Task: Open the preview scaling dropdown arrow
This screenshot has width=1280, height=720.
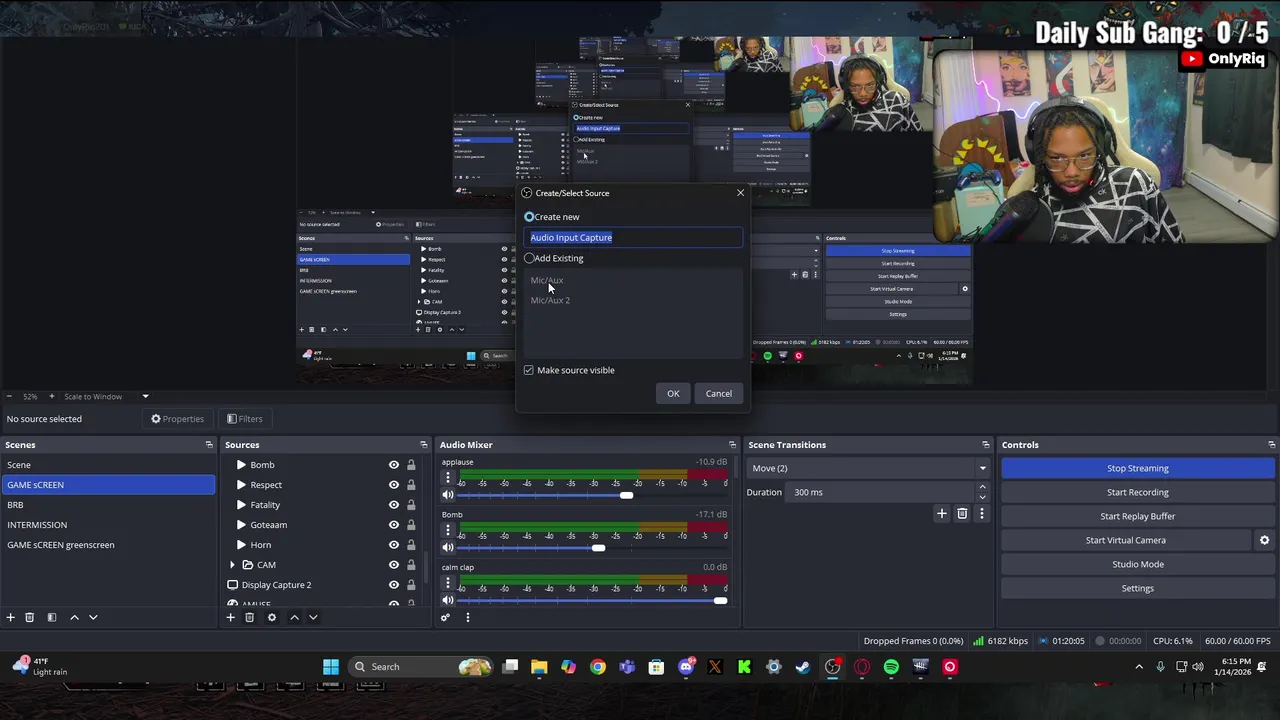Action: pos(145,397)
